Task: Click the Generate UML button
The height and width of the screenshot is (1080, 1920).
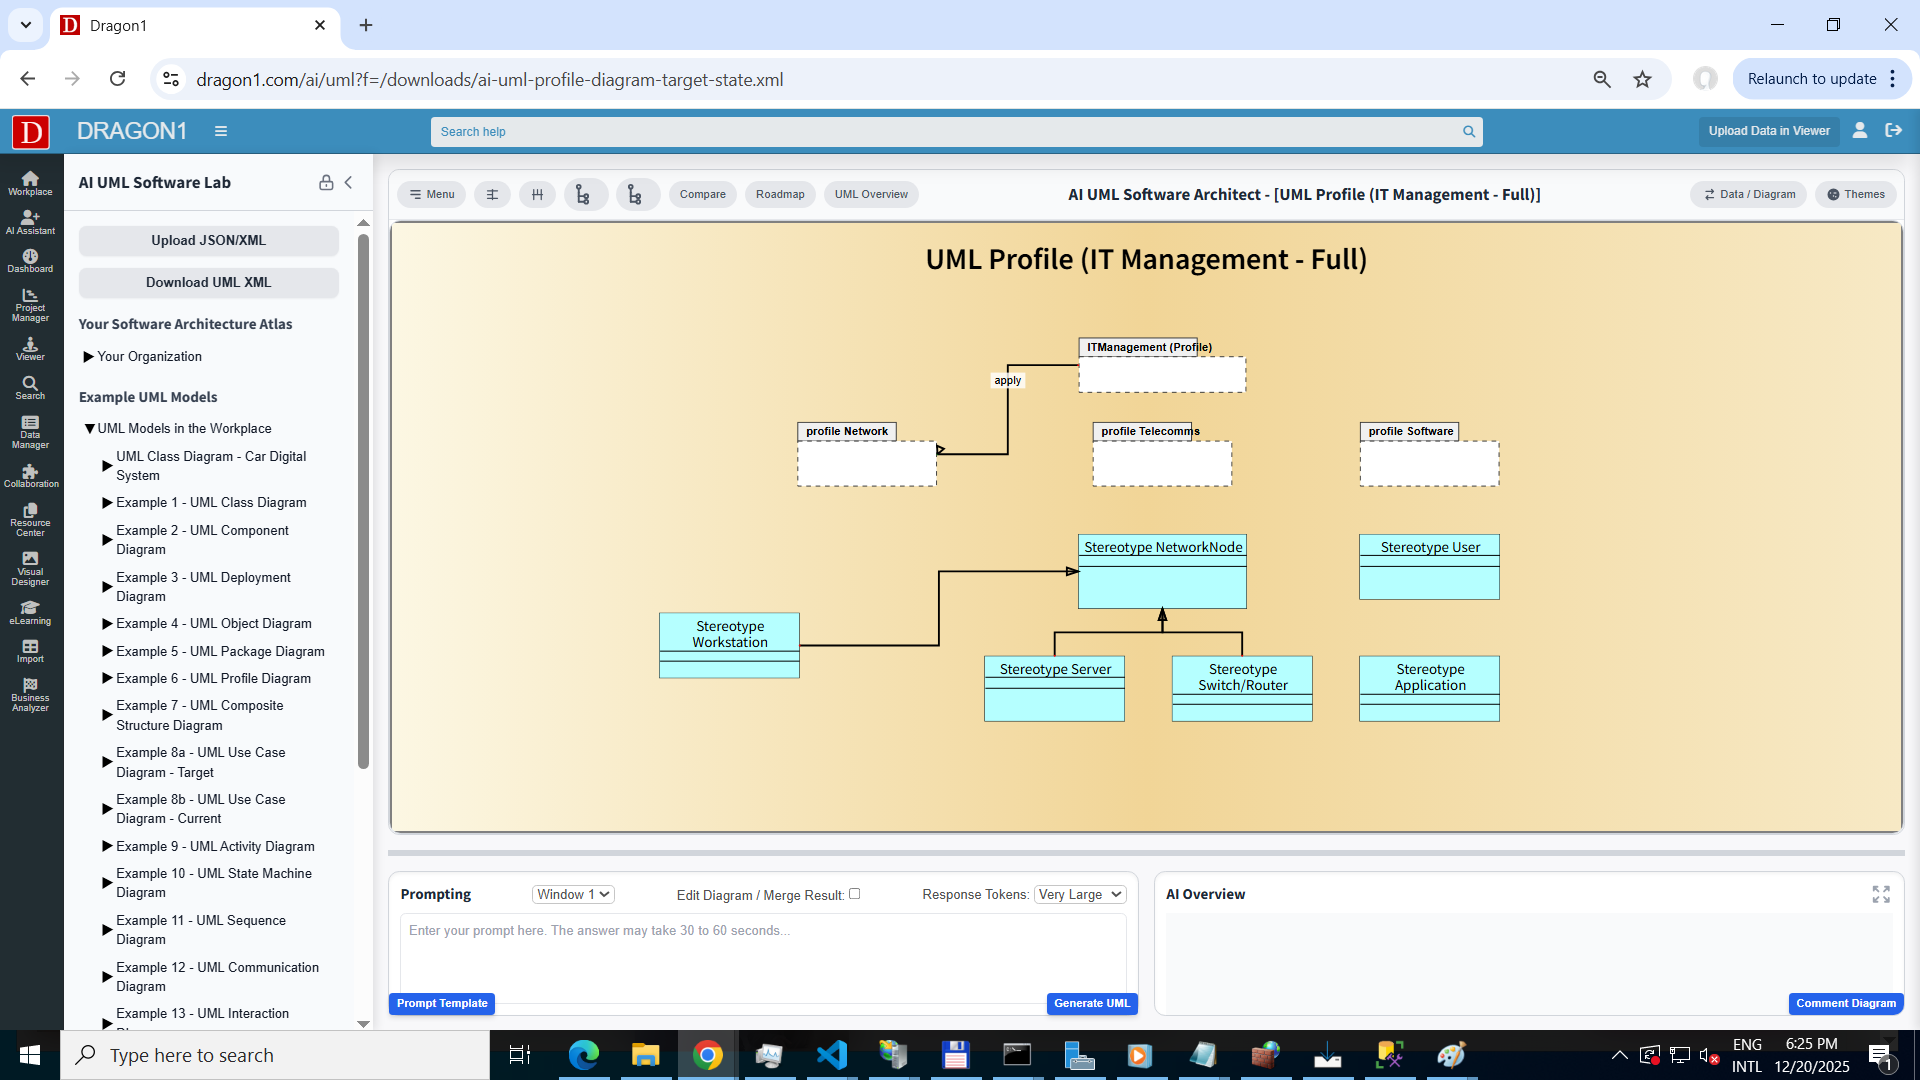Action: coord(1091,1003)
